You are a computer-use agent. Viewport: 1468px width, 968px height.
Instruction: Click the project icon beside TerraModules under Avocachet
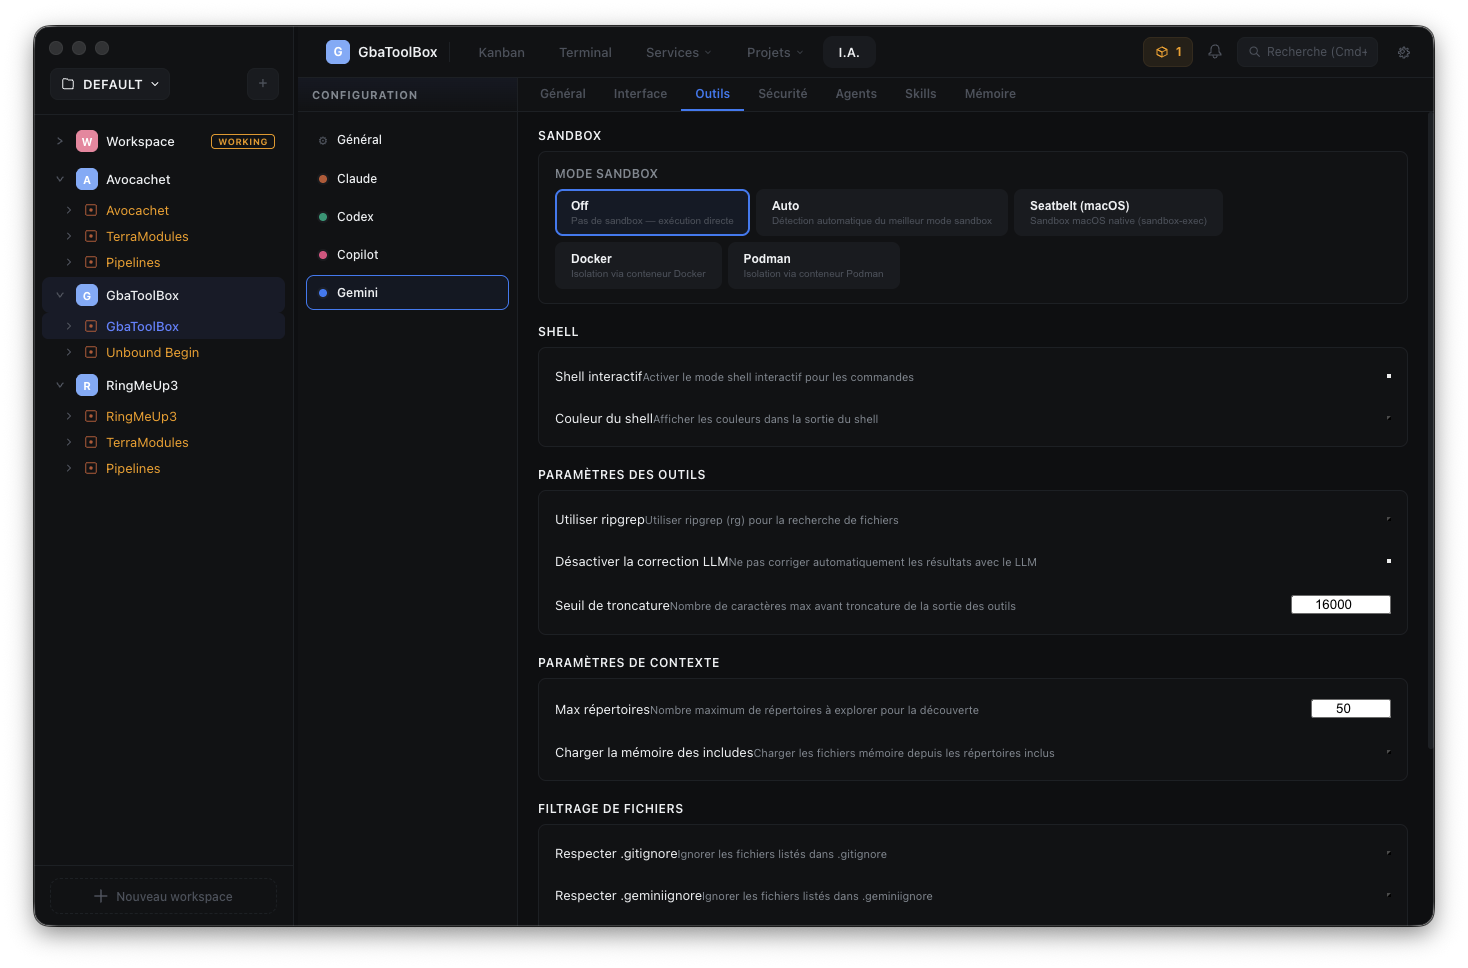click(x=91, y=237)
